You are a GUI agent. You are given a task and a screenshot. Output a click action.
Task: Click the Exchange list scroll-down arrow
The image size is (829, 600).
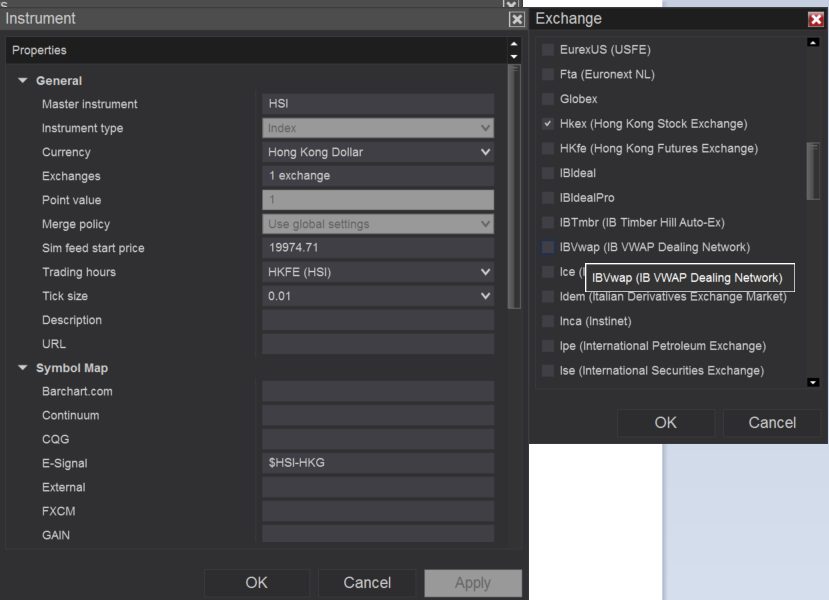click(x=813, y=382)
